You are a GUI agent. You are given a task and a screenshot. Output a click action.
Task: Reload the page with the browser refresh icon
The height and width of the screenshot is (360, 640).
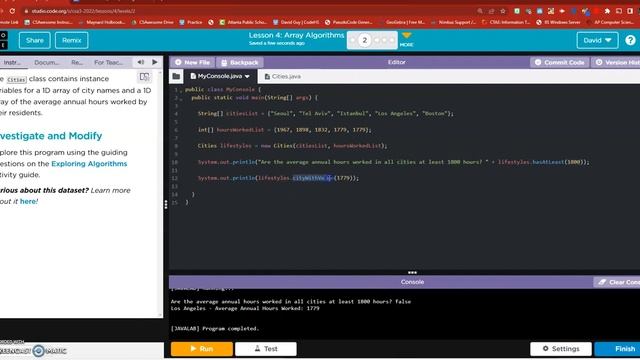pyautogui.click(x=12, y=11)
